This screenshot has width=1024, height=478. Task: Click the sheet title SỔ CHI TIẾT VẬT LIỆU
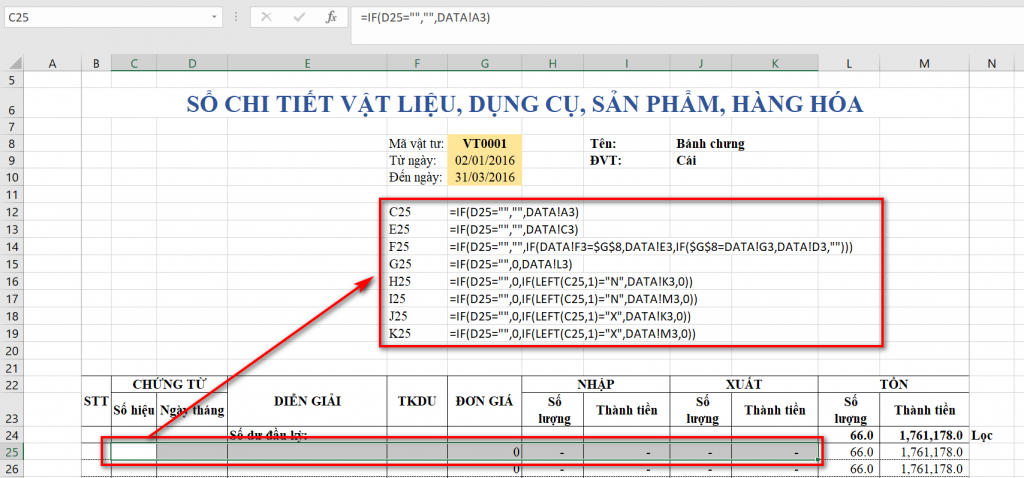tap(524, 104)
